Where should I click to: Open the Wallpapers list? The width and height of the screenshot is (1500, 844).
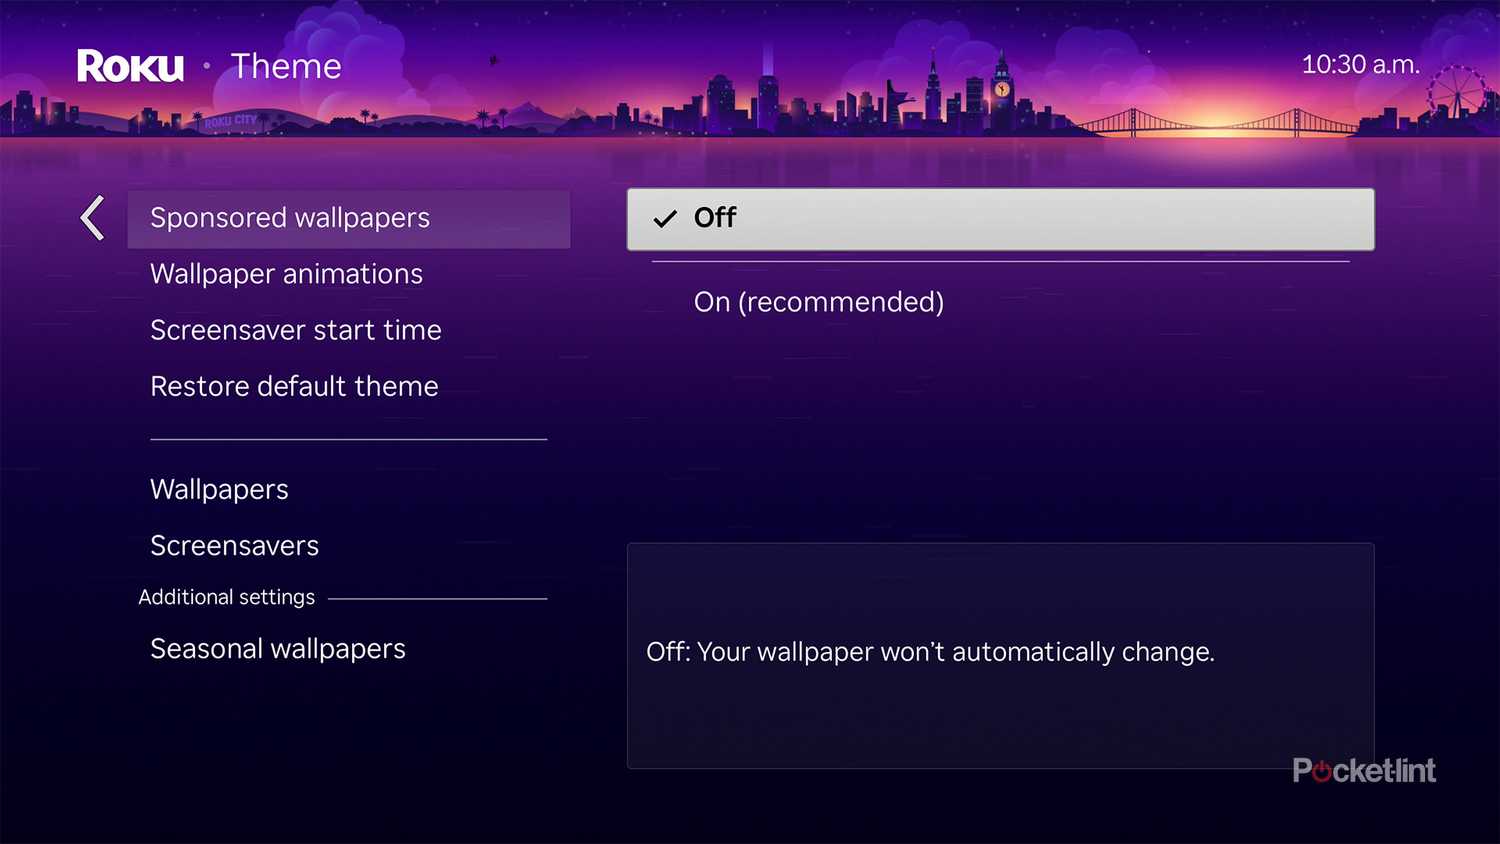[219, 490]
